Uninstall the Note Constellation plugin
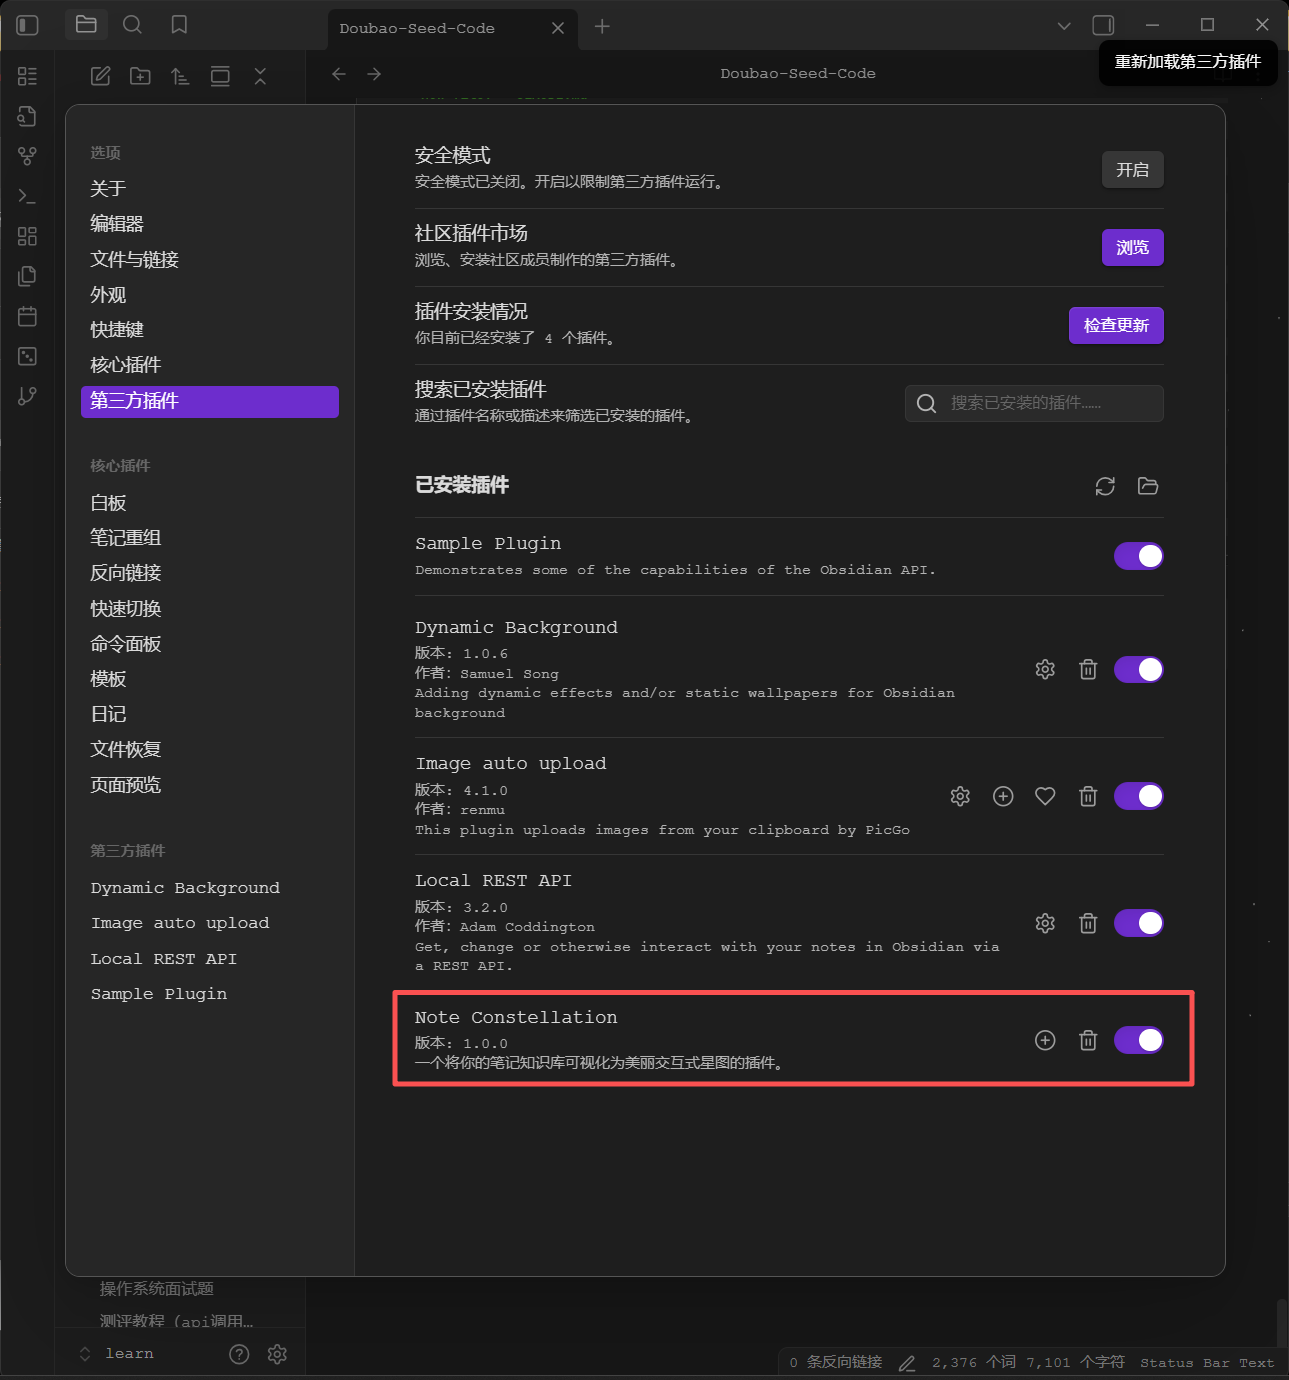This screenshot has width=1289, height=1380. click(x=1088, y=1040)
